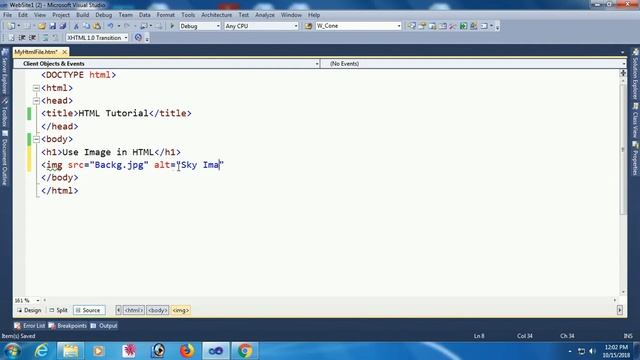Screen dimensions: 640x360
Task: Click the Paste clipboard icon
Action: click(x=97, y=26)
